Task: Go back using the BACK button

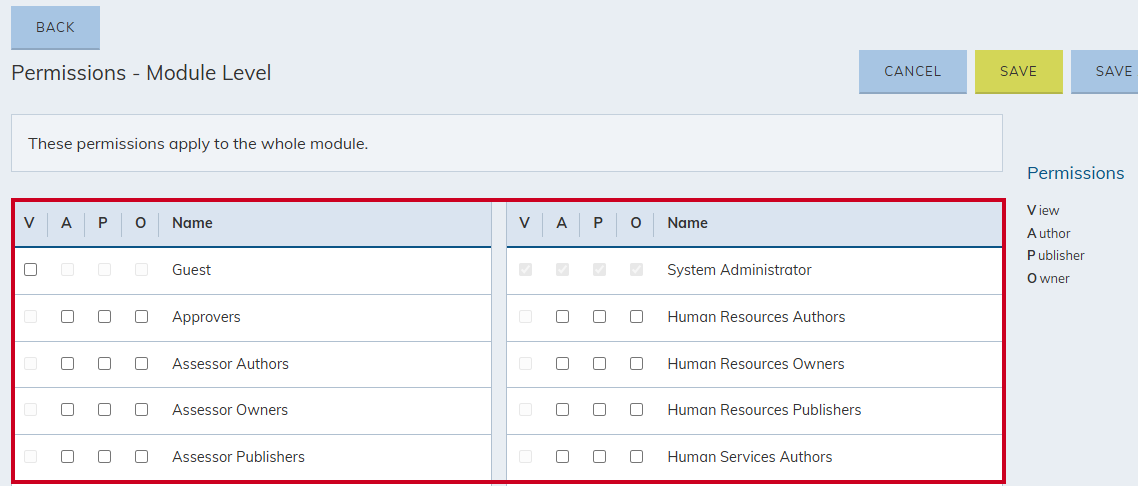Action: pos(55,28)
